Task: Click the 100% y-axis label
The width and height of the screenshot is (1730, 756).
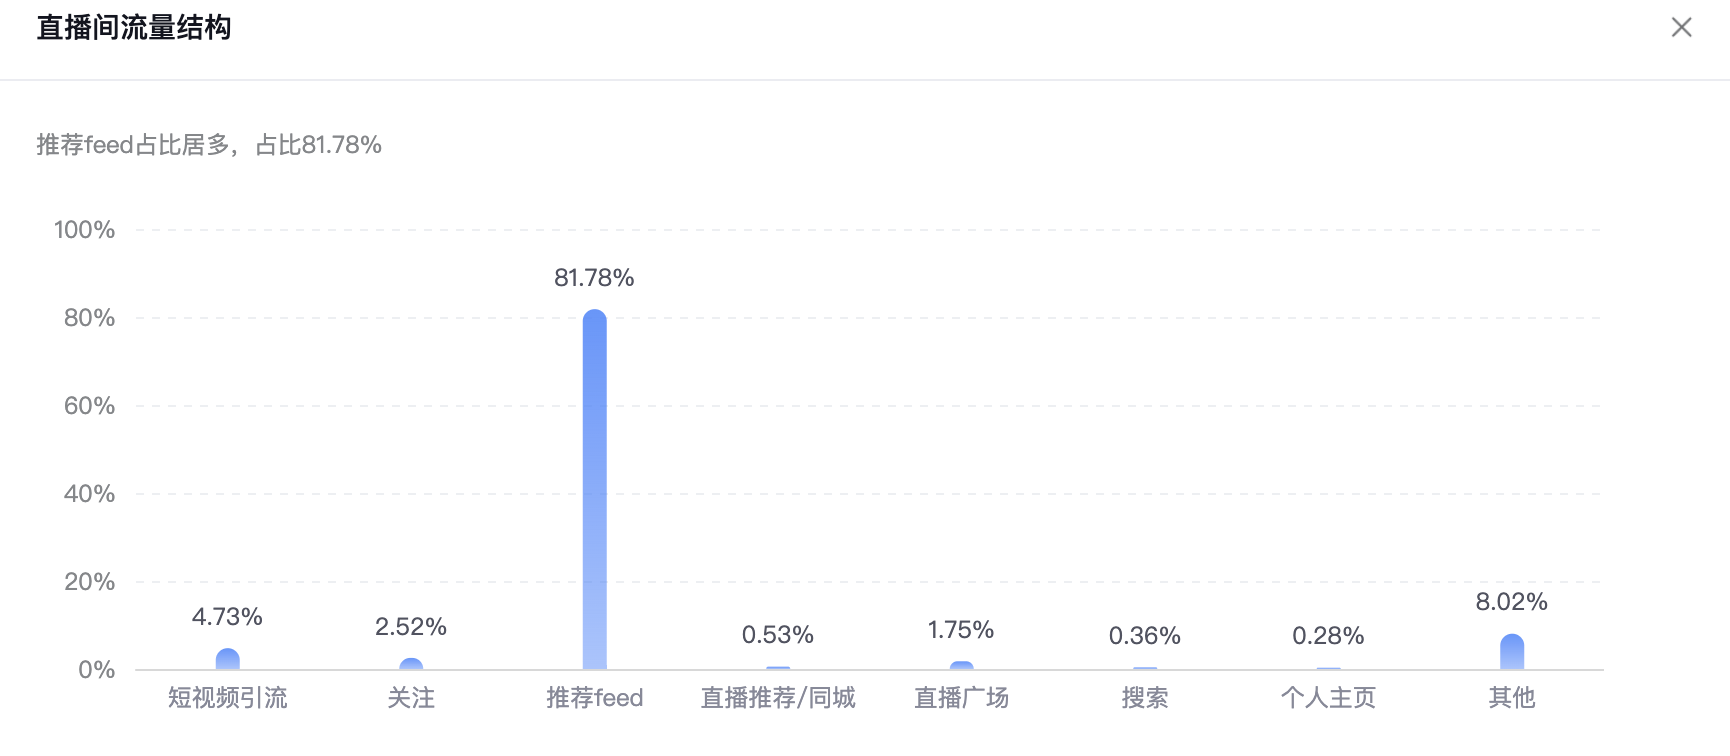Action: (x=84, y=230)
